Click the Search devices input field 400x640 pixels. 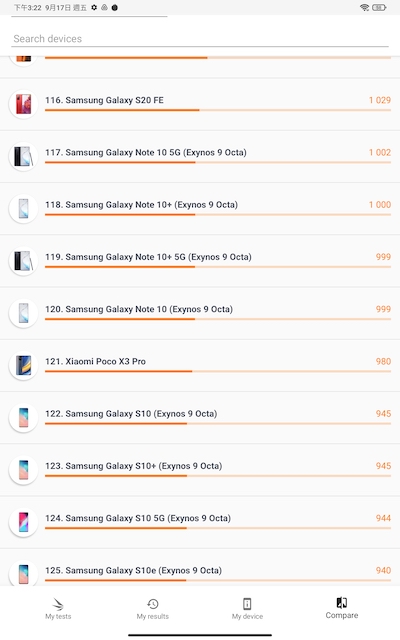tap(200, 39)
